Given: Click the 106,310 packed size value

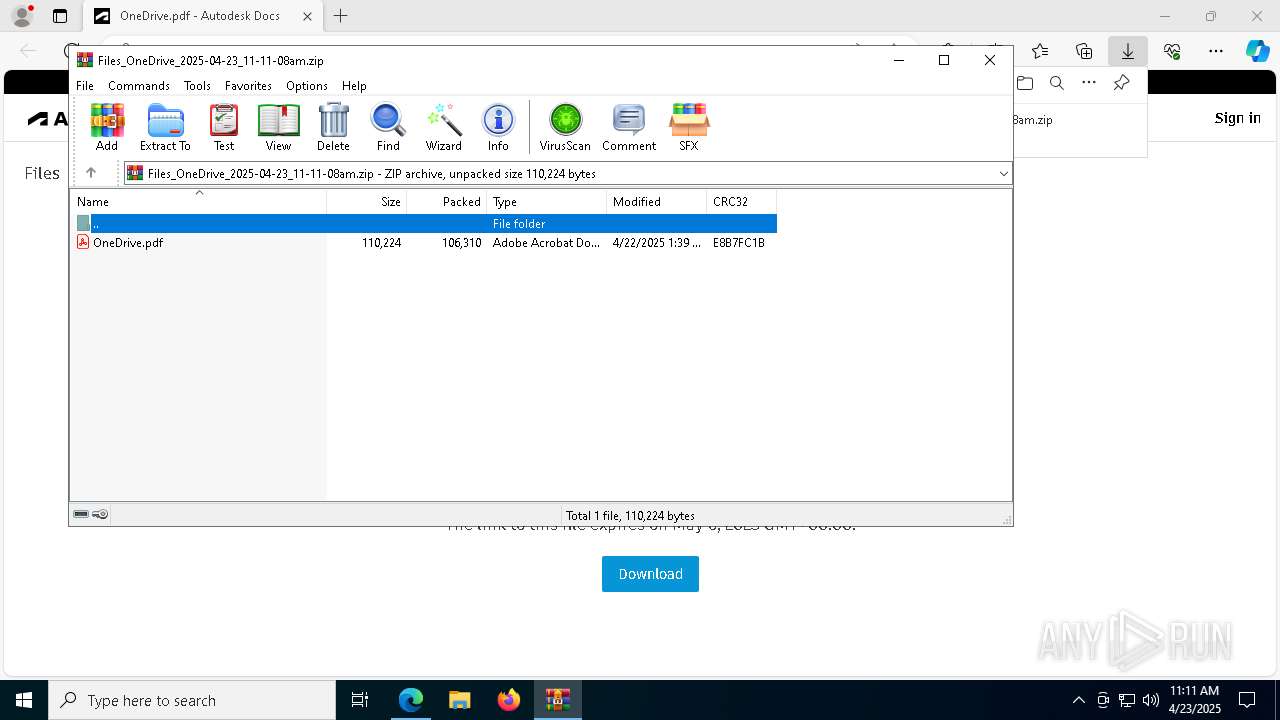Looking at the screenshot, I should pyautogui.click(x=461, y=243).
